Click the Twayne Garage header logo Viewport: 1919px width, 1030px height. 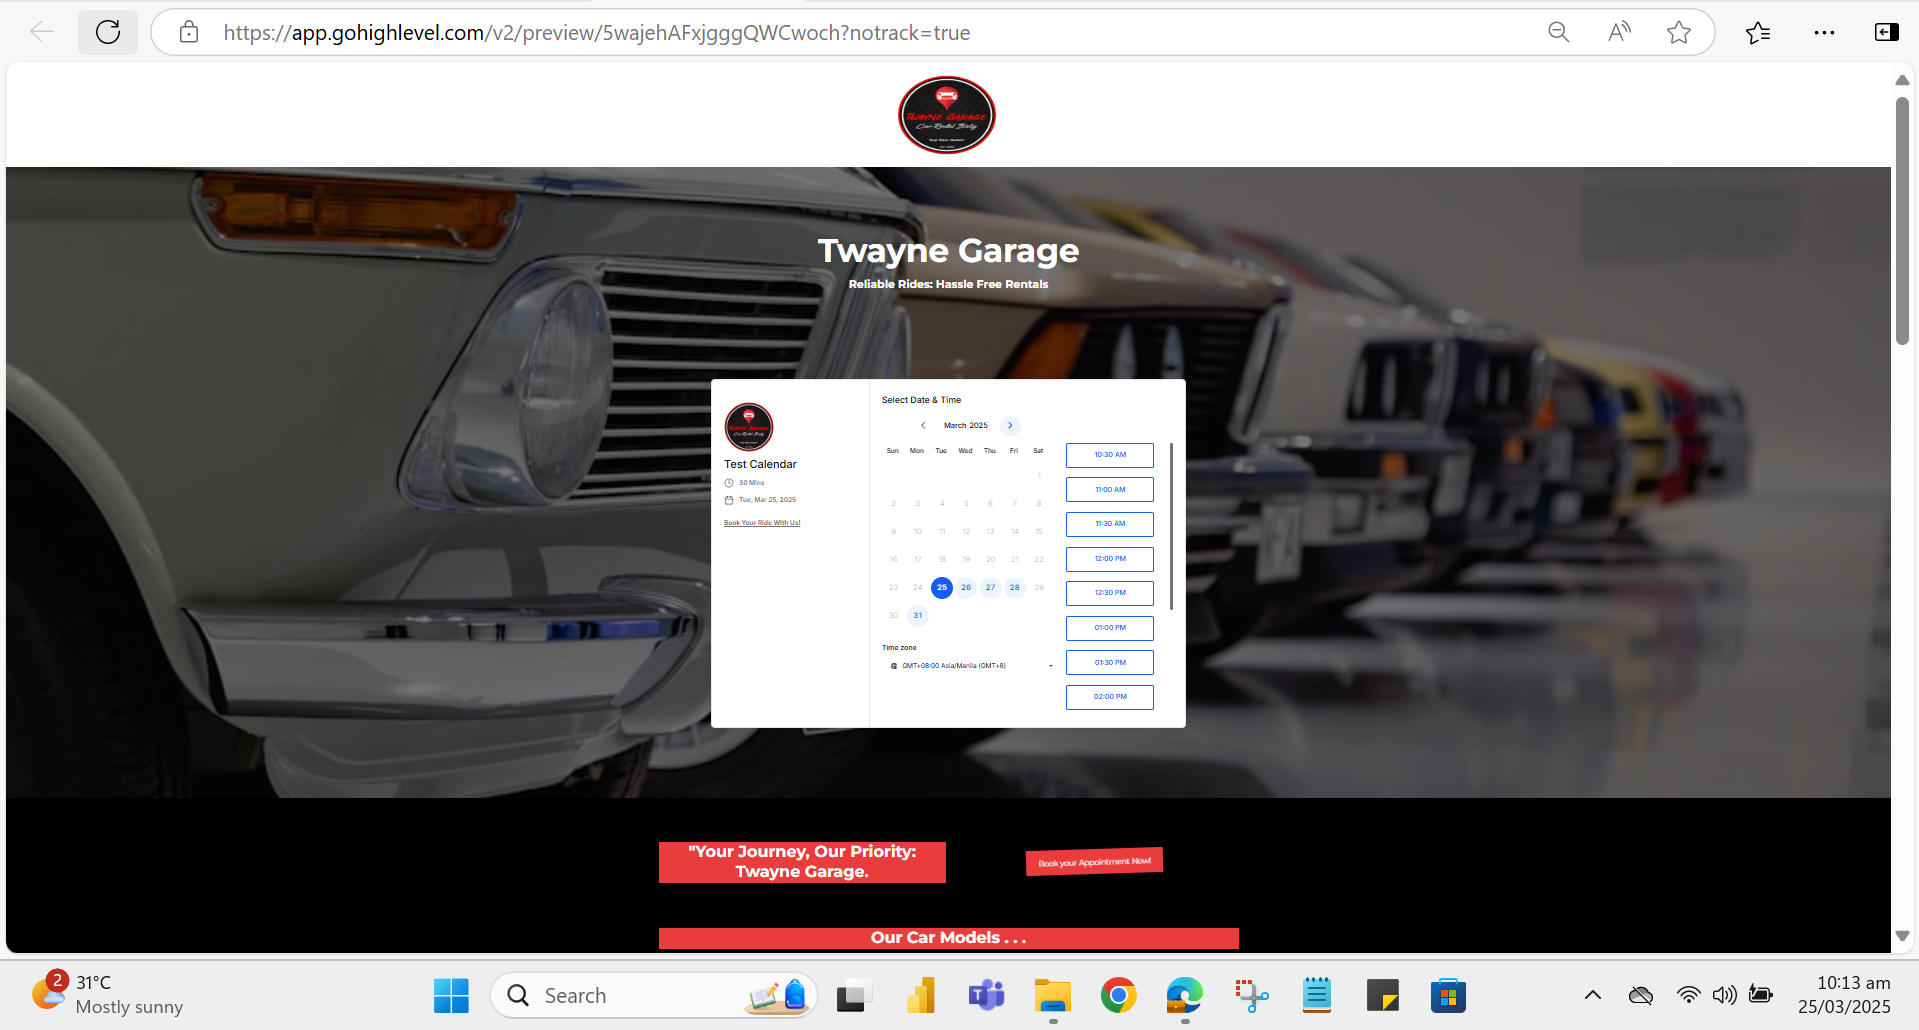tap(946, 115)
